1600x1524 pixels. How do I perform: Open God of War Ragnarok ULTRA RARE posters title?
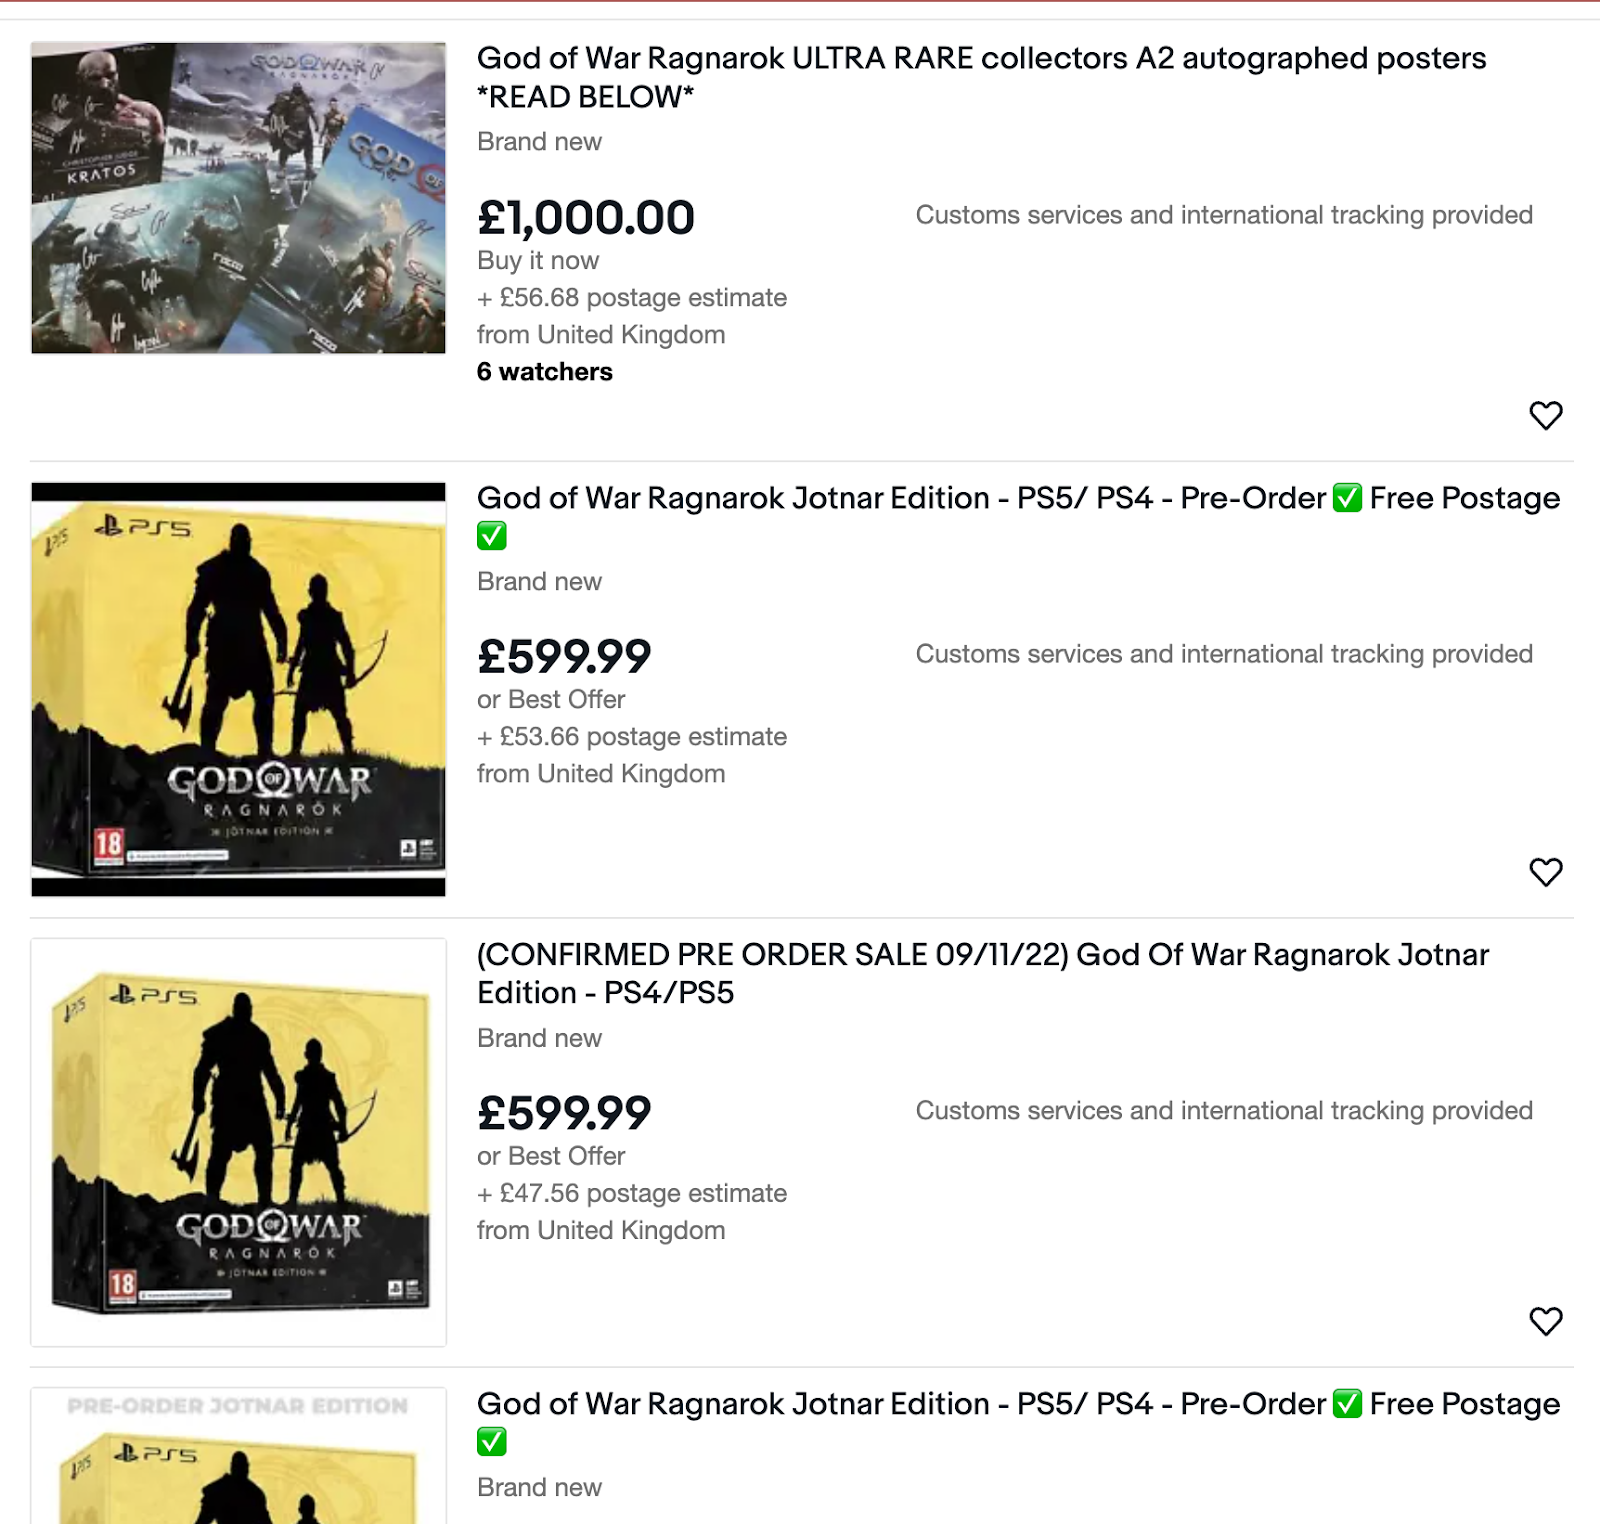tap(981, 77)
